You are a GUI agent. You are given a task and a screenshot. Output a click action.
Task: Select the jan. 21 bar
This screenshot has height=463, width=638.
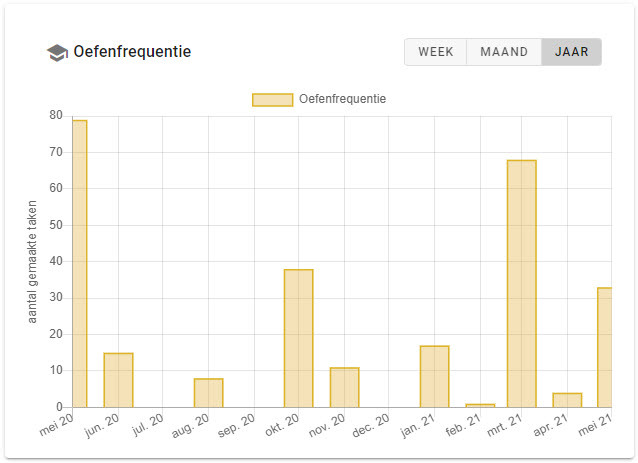(x=434, y=376)
